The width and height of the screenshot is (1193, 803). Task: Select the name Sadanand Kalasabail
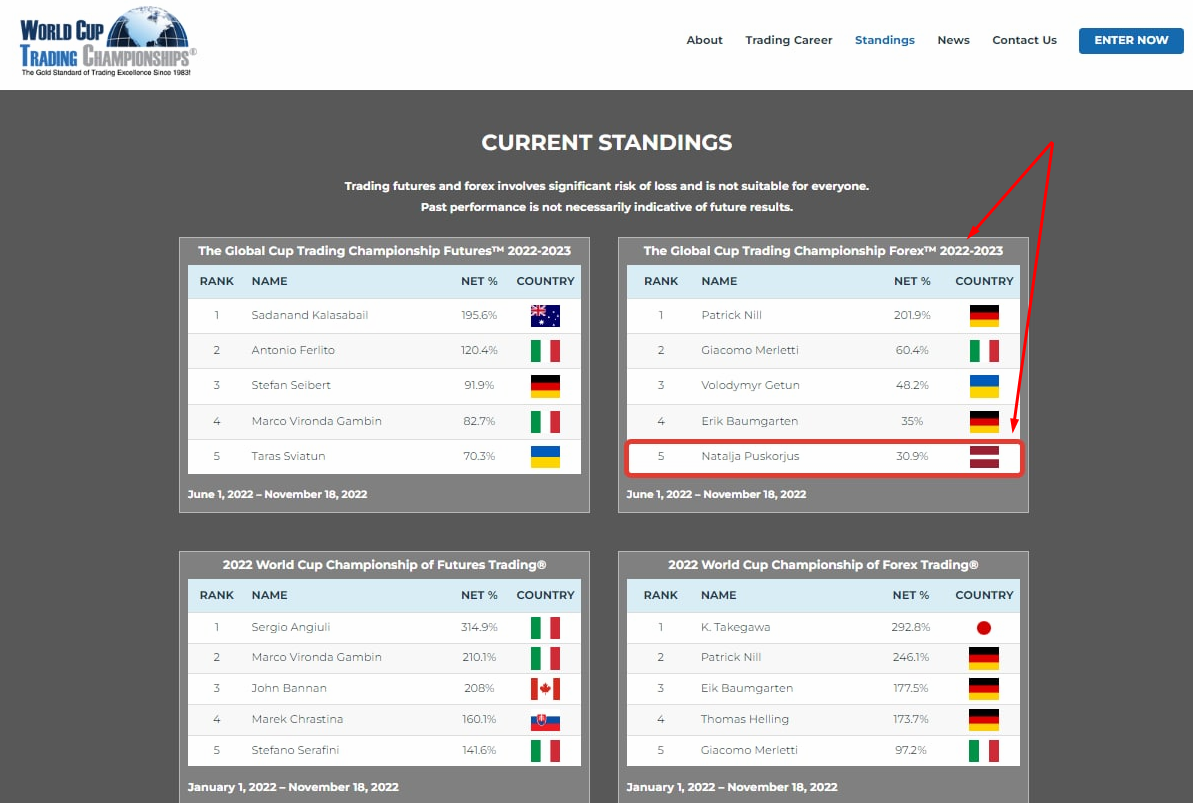tap(310, 315)
